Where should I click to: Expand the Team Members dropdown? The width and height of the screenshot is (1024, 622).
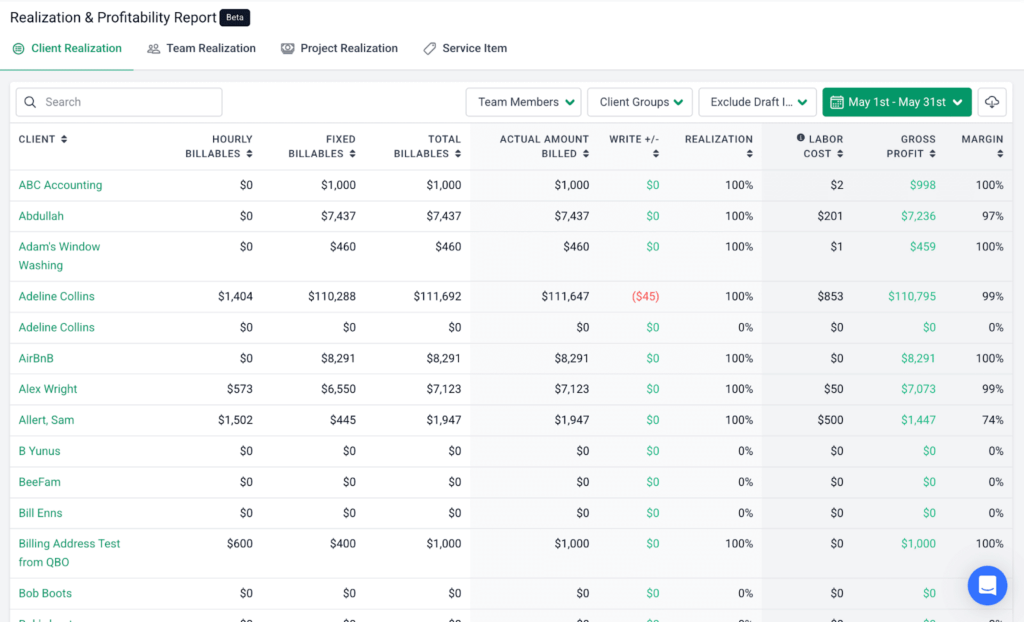(524, 102)
